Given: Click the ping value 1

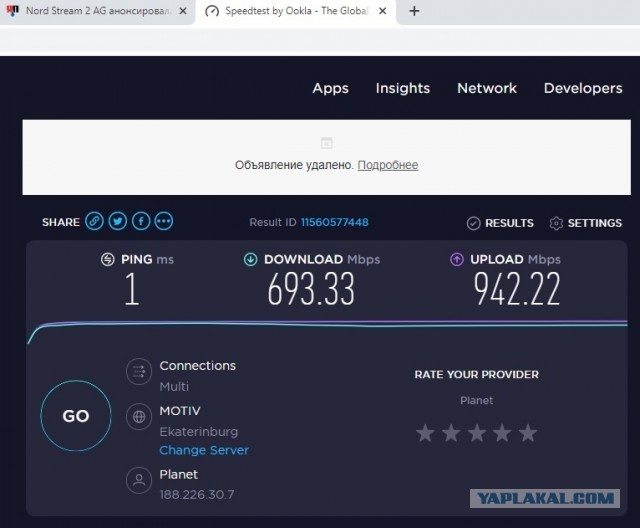Looking at the screenshot, I should [132, 289].
